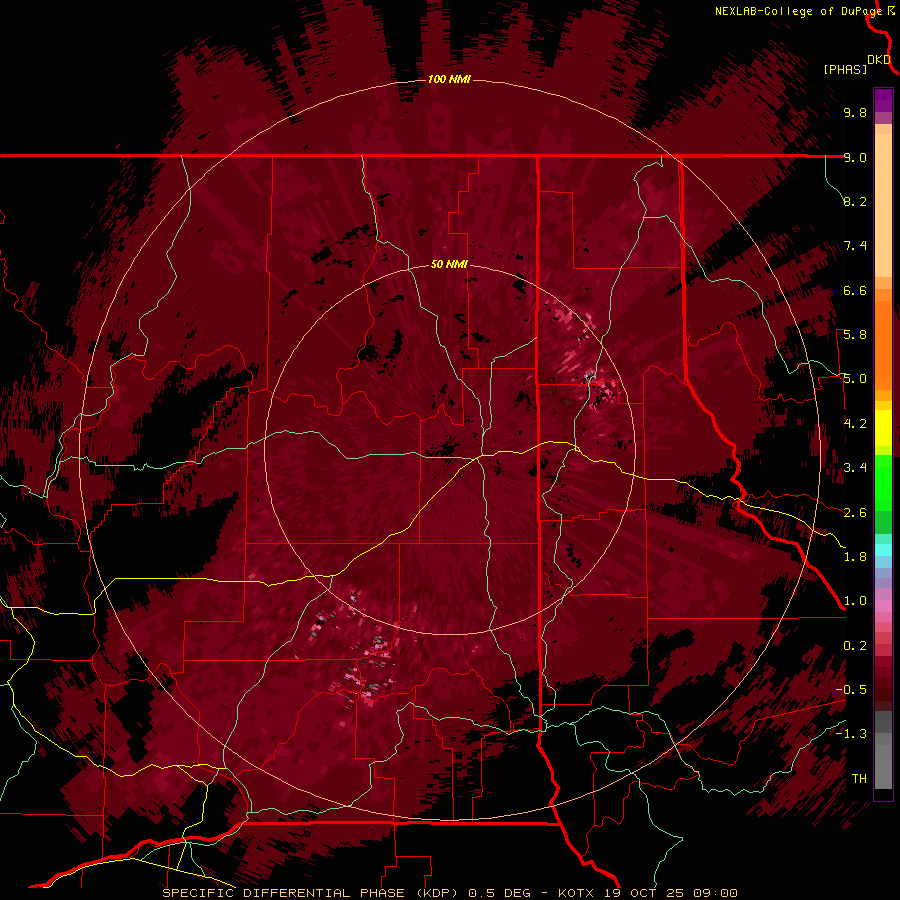900x900 pixels.
Task: Click the 5.0 value on the scale
Action: pyautogui.click(x=855, y=379)
